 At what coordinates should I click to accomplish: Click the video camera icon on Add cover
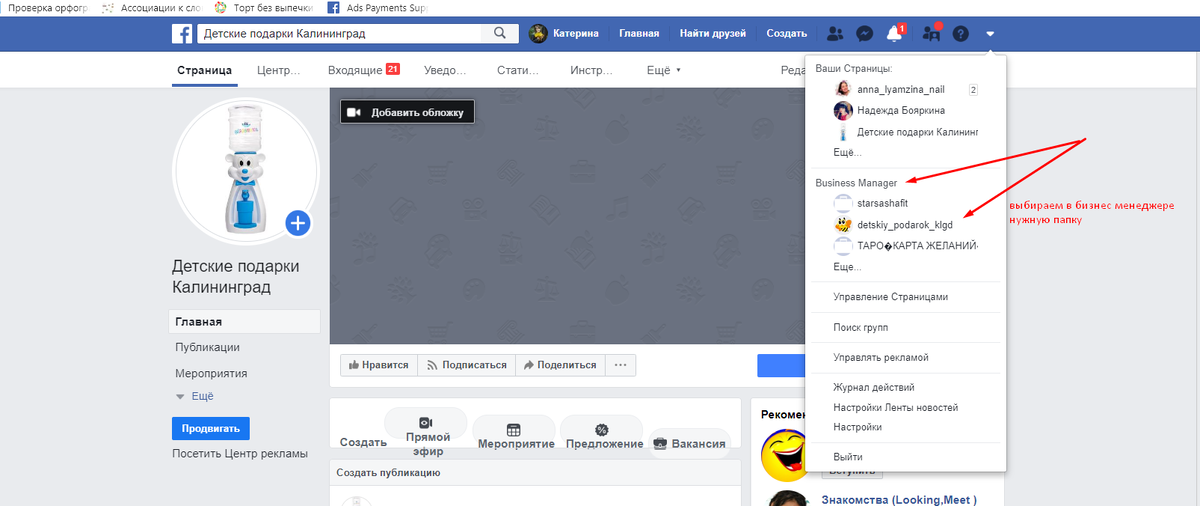click(x=353, y=112)
